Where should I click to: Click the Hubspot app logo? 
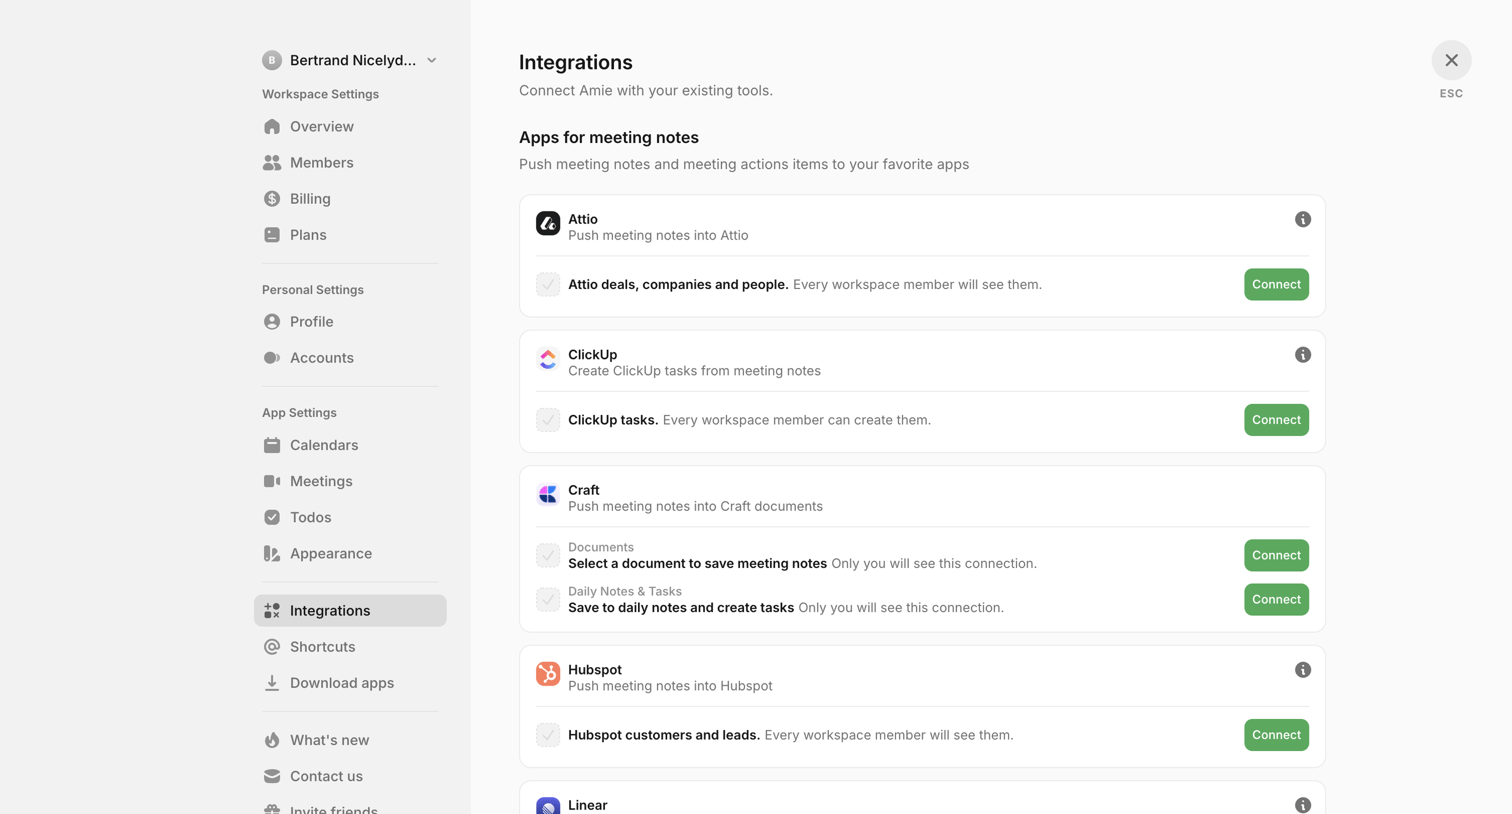tap(548, 674)
